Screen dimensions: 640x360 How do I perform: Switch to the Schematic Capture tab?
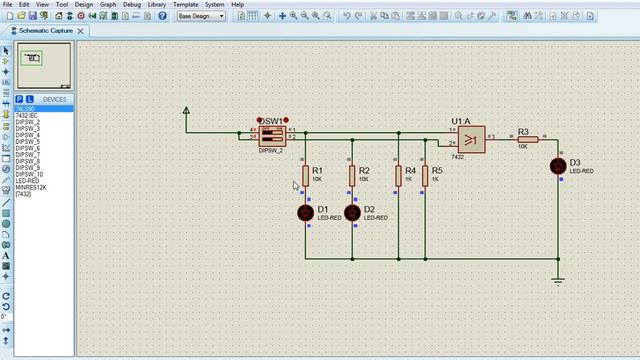pos(46,31)
